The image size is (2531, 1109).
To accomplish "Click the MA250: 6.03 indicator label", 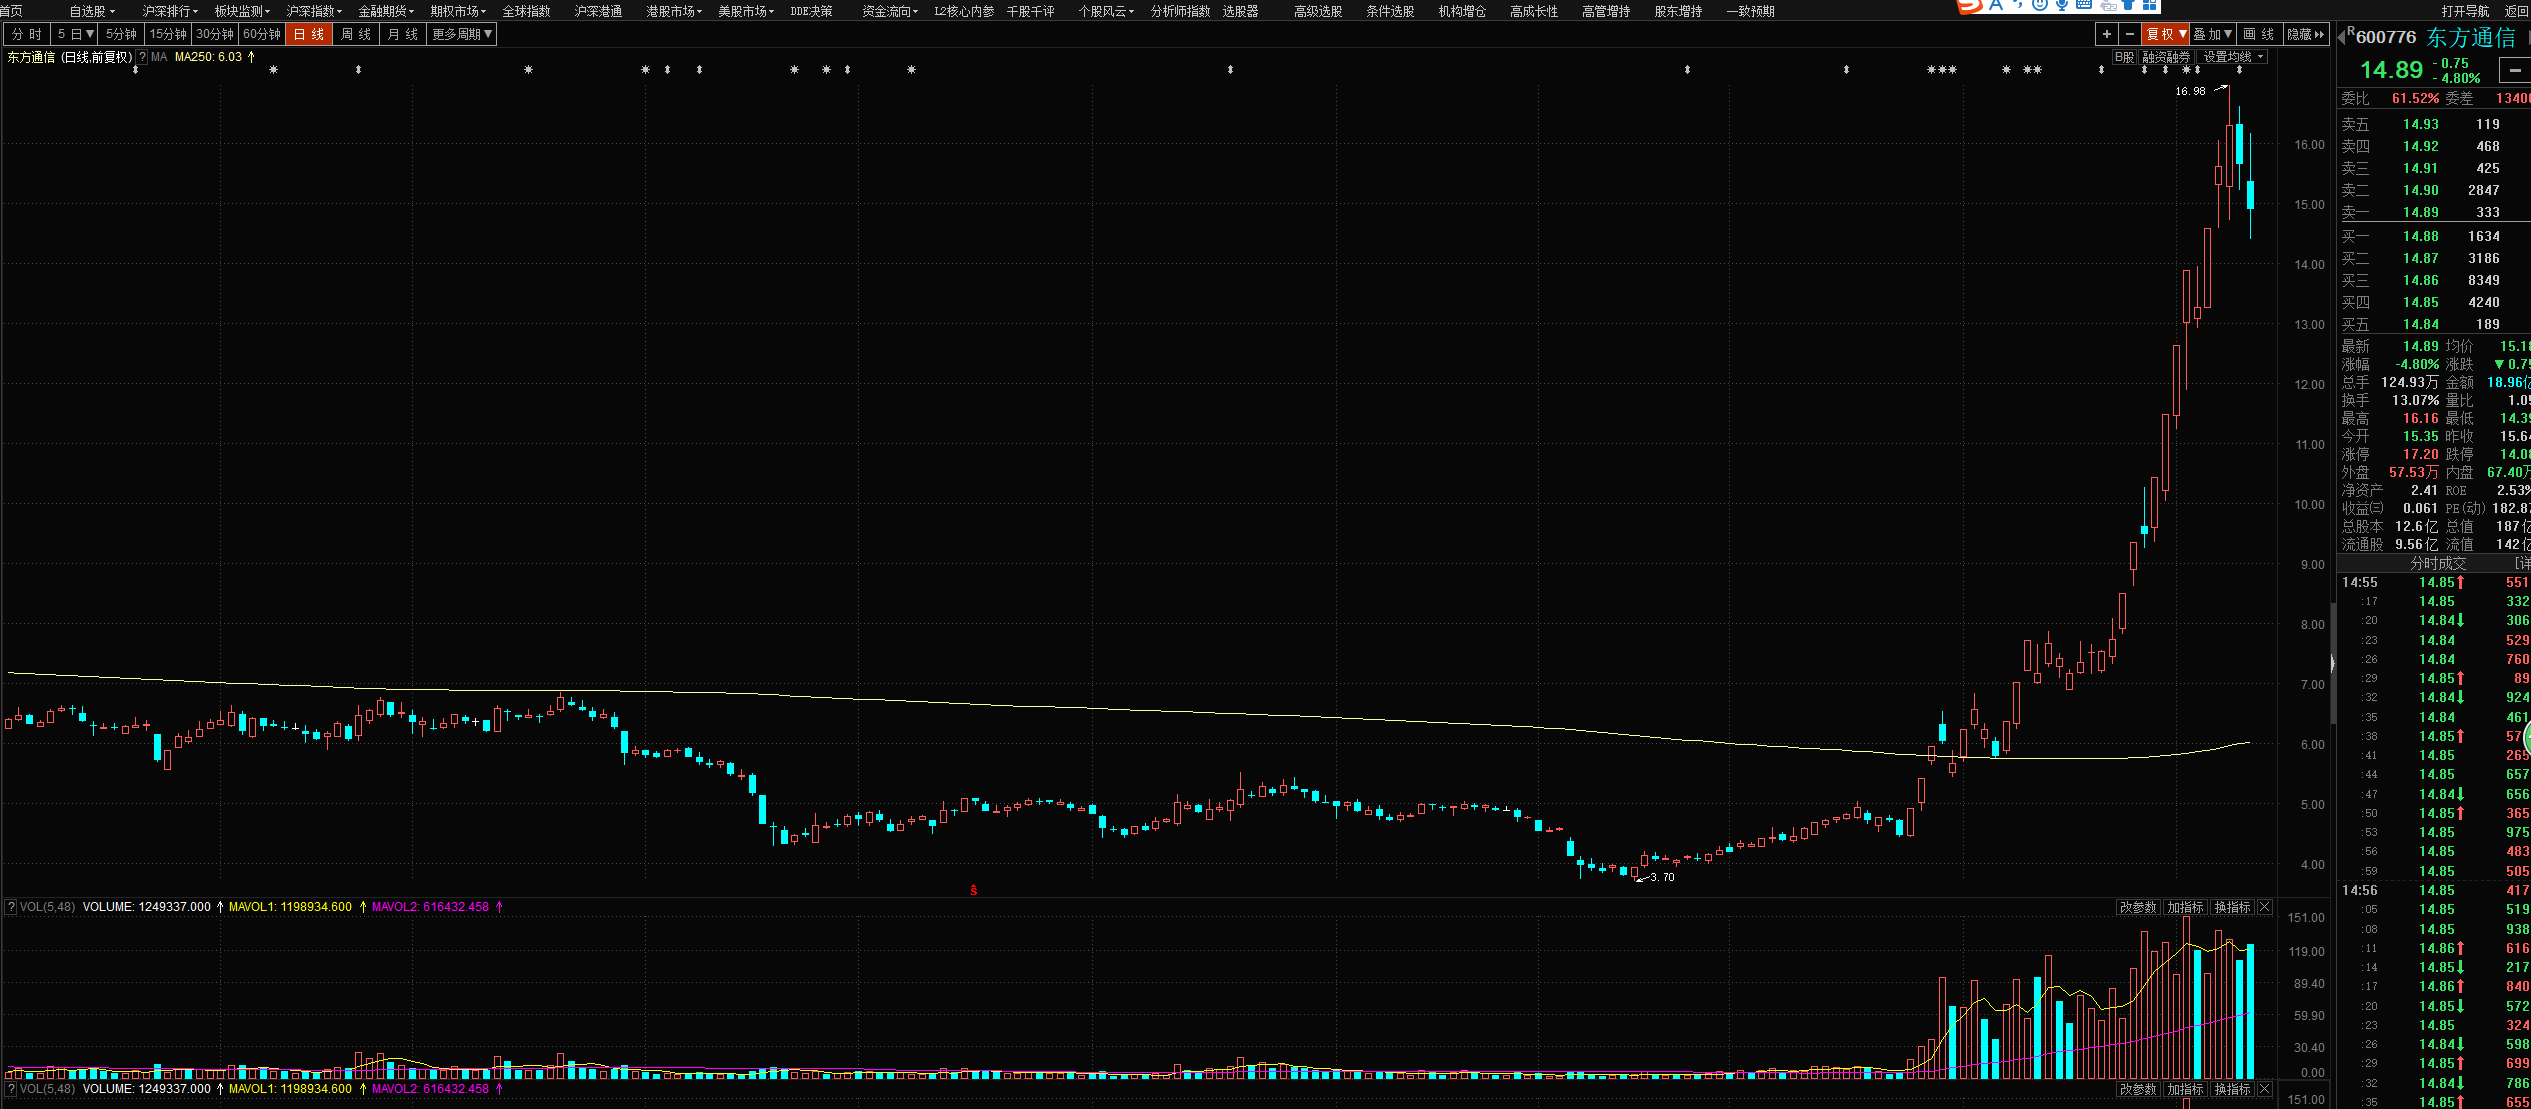I will point(208,57).
